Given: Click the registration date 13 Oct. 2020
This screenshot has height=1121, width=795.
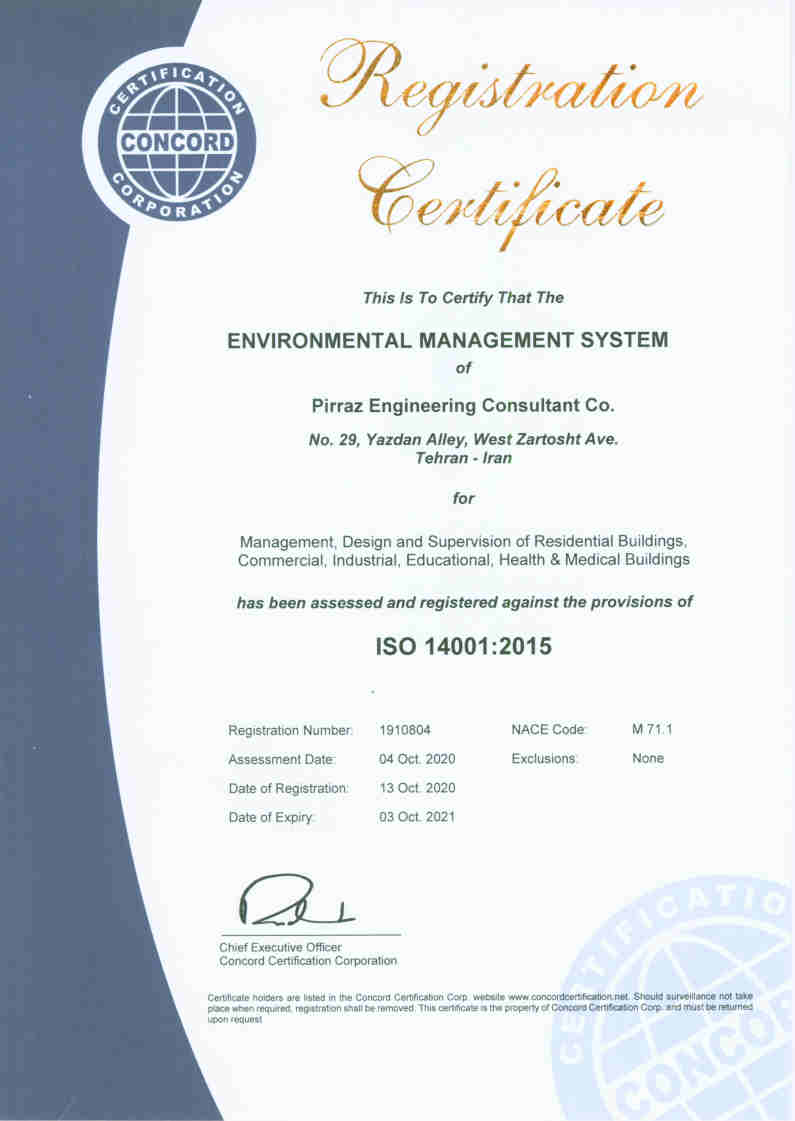Looking at the screenshot, I should coord(417,788).
